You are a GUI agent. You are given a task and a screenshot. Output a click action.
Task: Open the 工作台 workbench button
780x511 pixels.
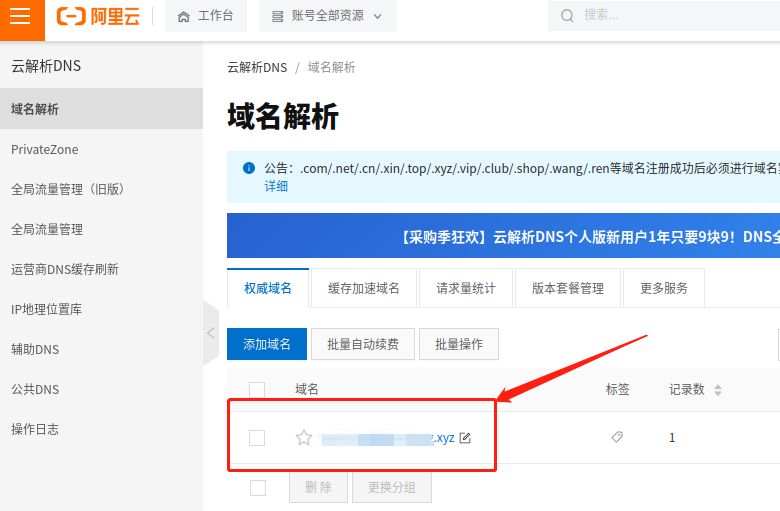point(205,16)
